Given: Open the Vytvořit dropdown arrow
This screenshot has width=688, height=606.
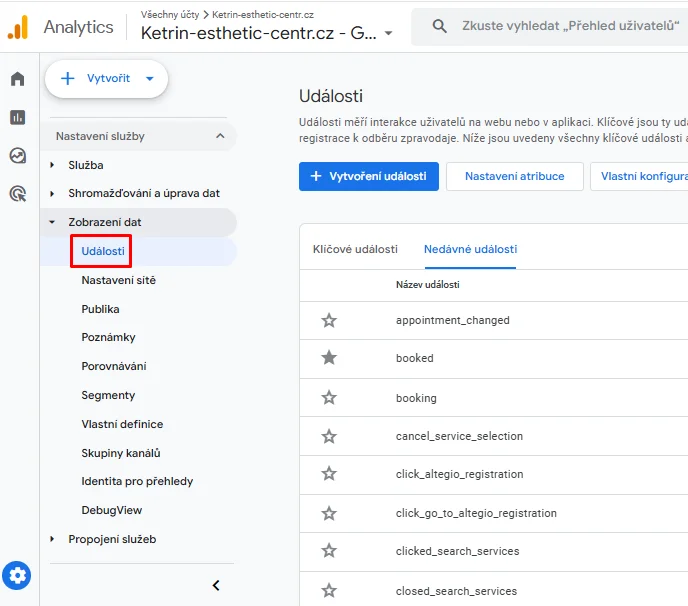Looking at the screenshot, I should click(150, 79).
